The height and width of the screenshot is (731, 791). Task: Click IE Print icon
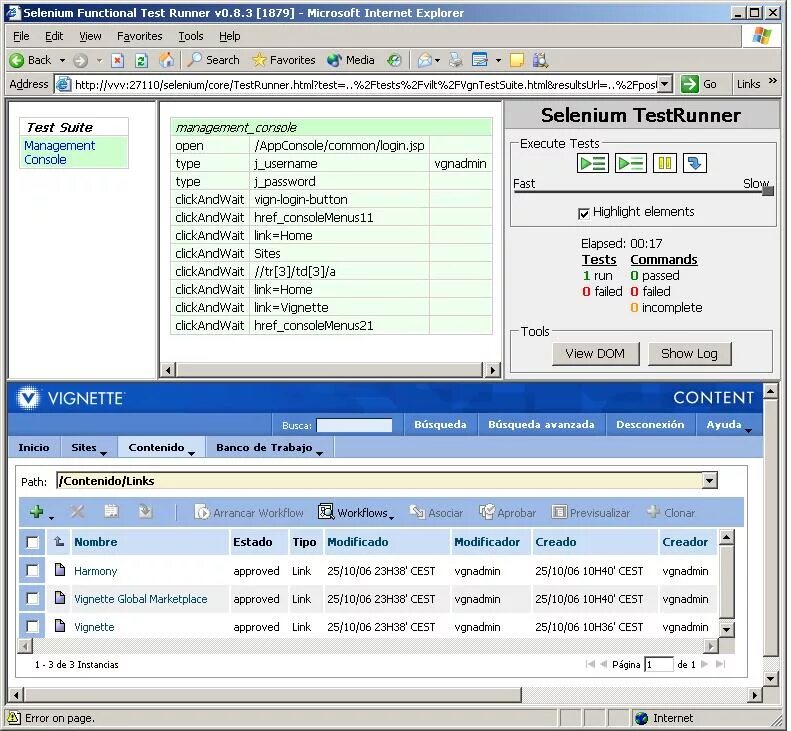click(x=456, y=61)
